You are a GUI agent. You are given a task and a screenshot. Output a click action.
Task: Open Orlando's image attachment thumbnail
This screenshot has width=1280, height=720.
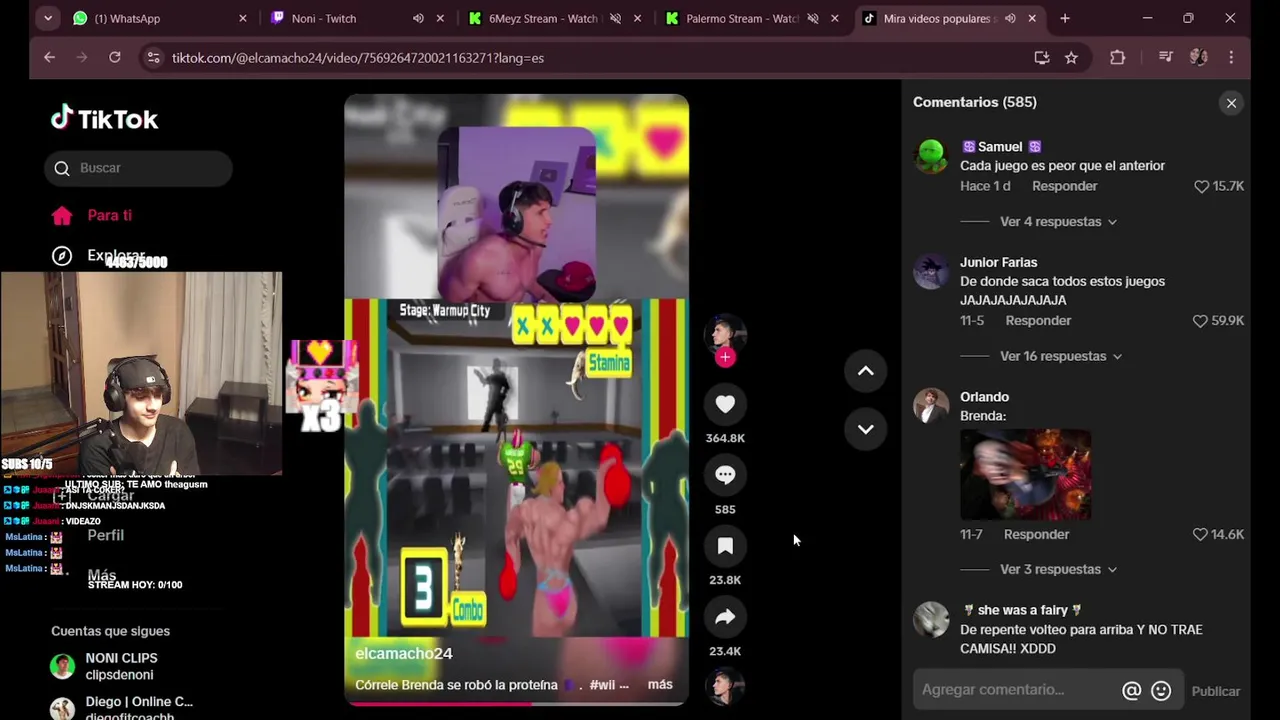click(x=1025, y=475)
